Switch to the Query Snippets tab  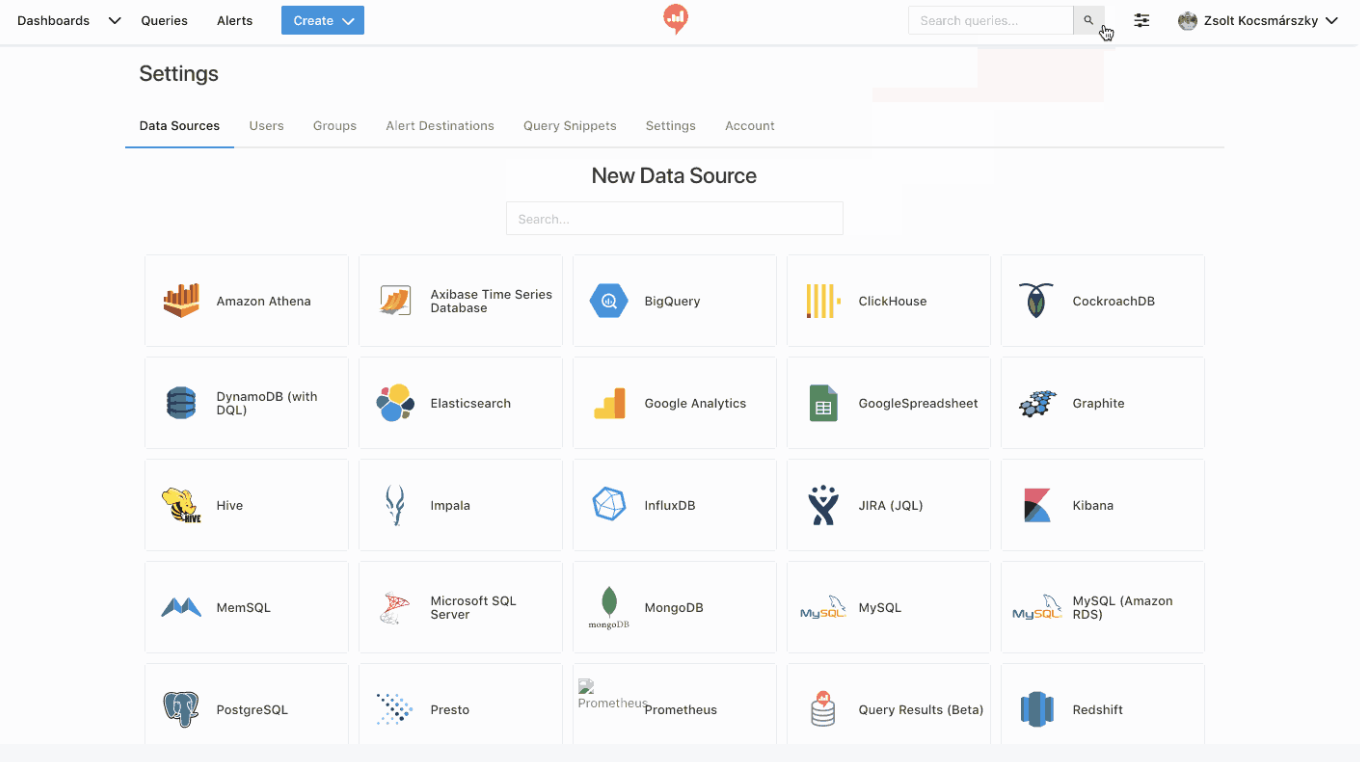(x=570, y=126)
